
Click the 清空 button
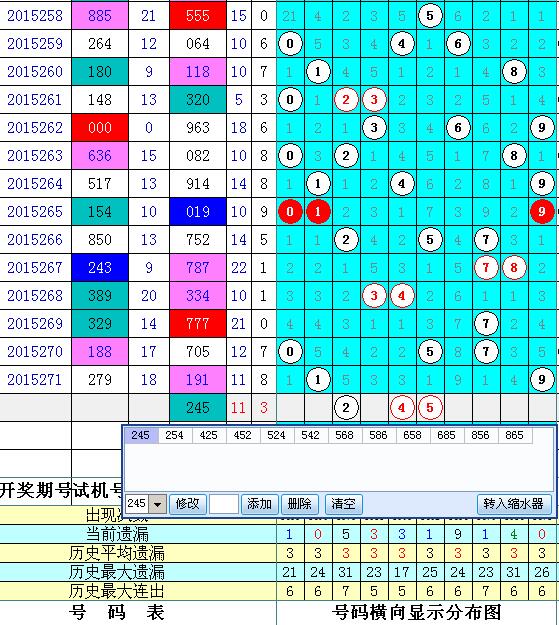[x=343, y=504]
